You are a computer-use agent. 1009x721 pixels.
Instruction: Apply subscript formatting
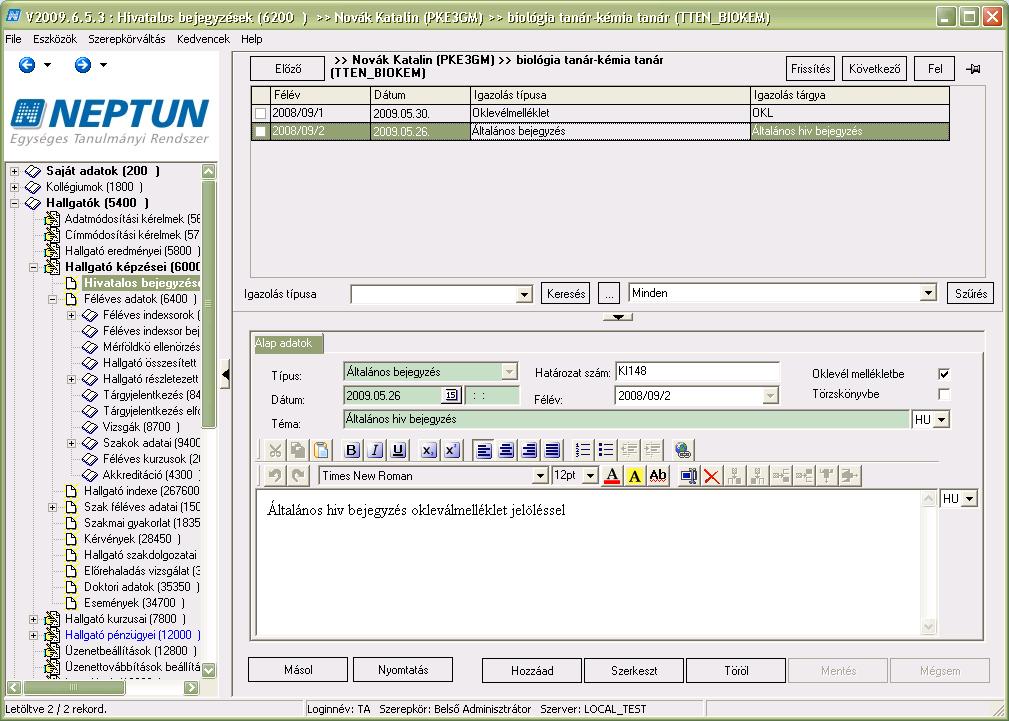coord(429,450)
